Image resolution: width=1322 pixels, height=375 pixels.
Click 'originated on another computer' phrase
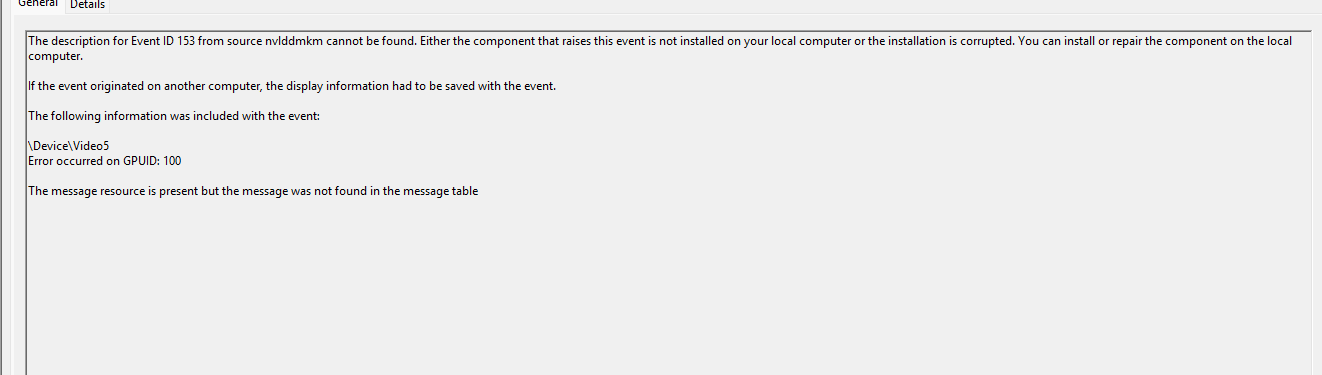coord(180,86)
